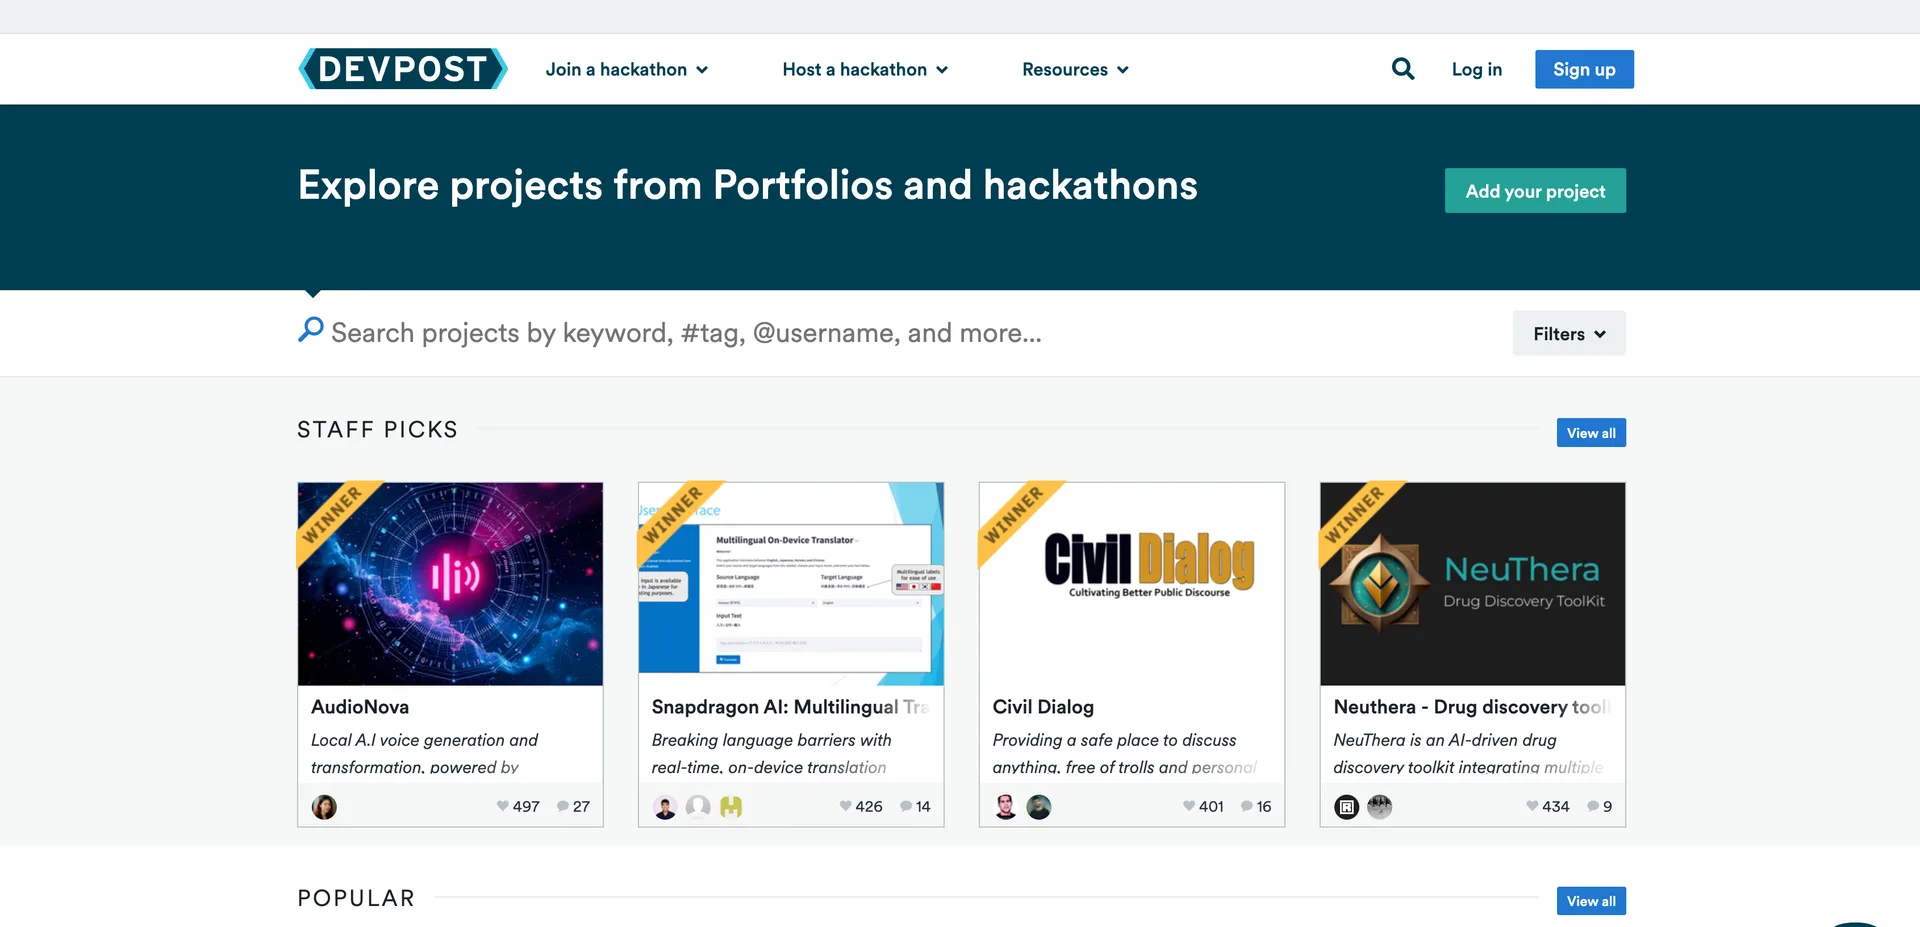Click the POPULAR section heading

356,898
